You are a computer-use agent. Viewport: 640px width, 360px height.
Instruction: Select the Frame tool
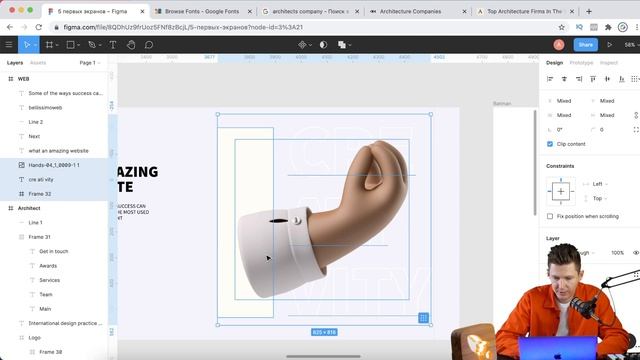click(49, 44)
